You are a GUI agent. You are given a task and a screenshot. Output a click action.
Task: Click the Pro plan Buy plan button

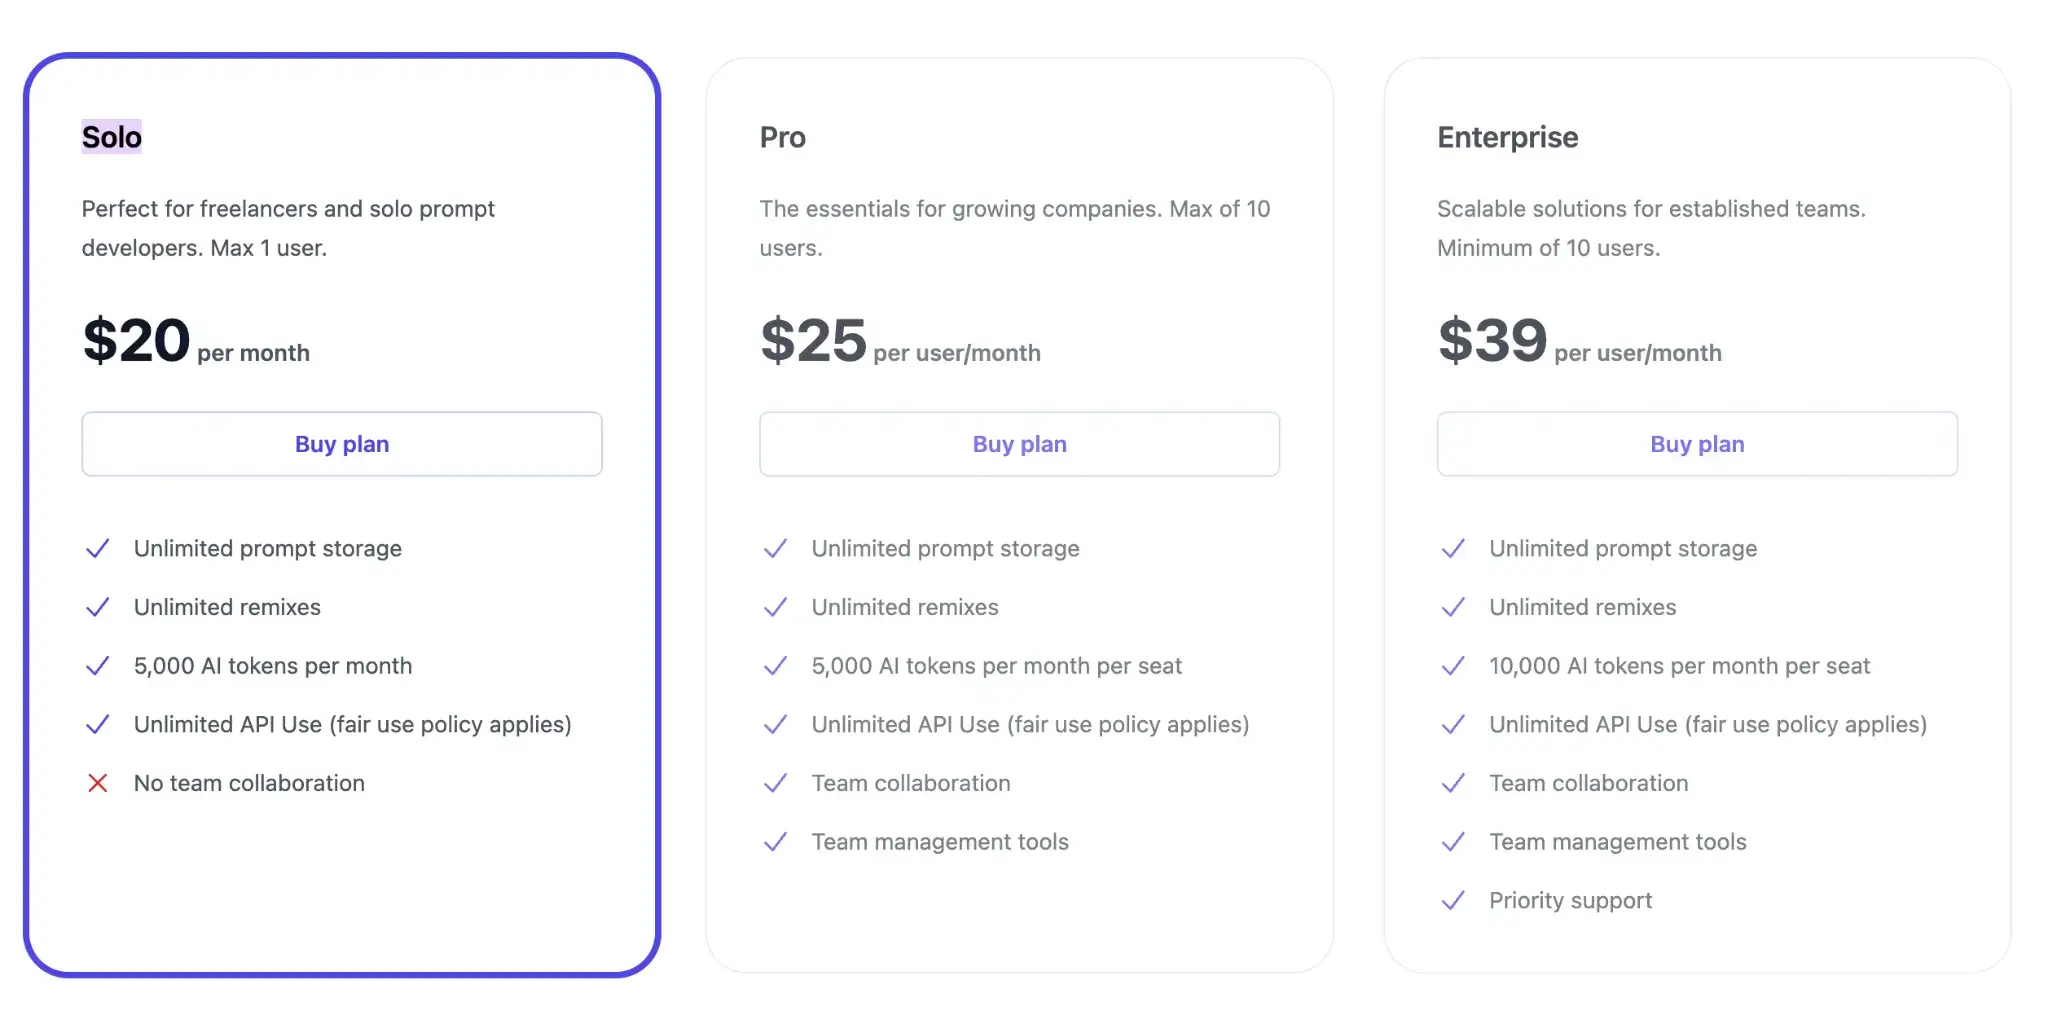point(1019,444)
